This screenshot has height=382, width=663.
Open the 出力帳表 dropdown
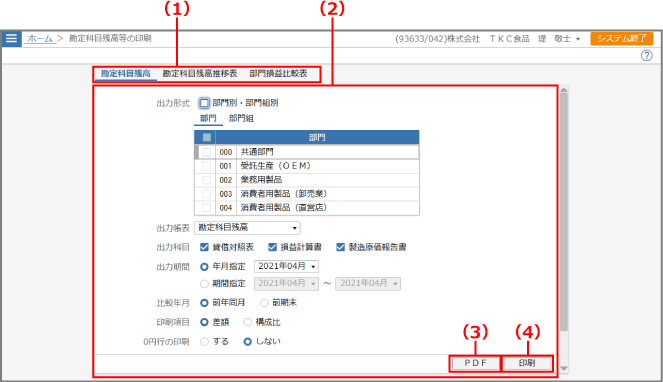(247, 228)
